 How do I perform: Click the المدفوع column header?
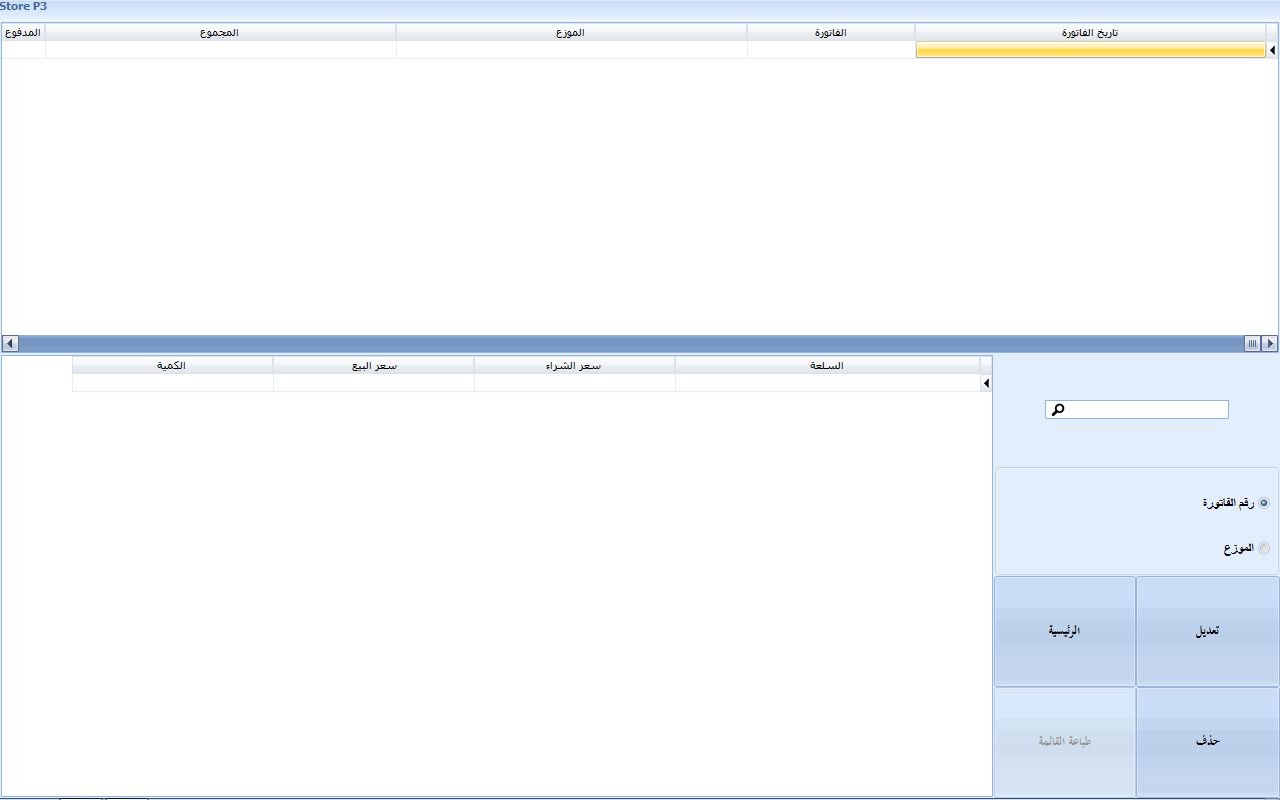click(23, 33)
